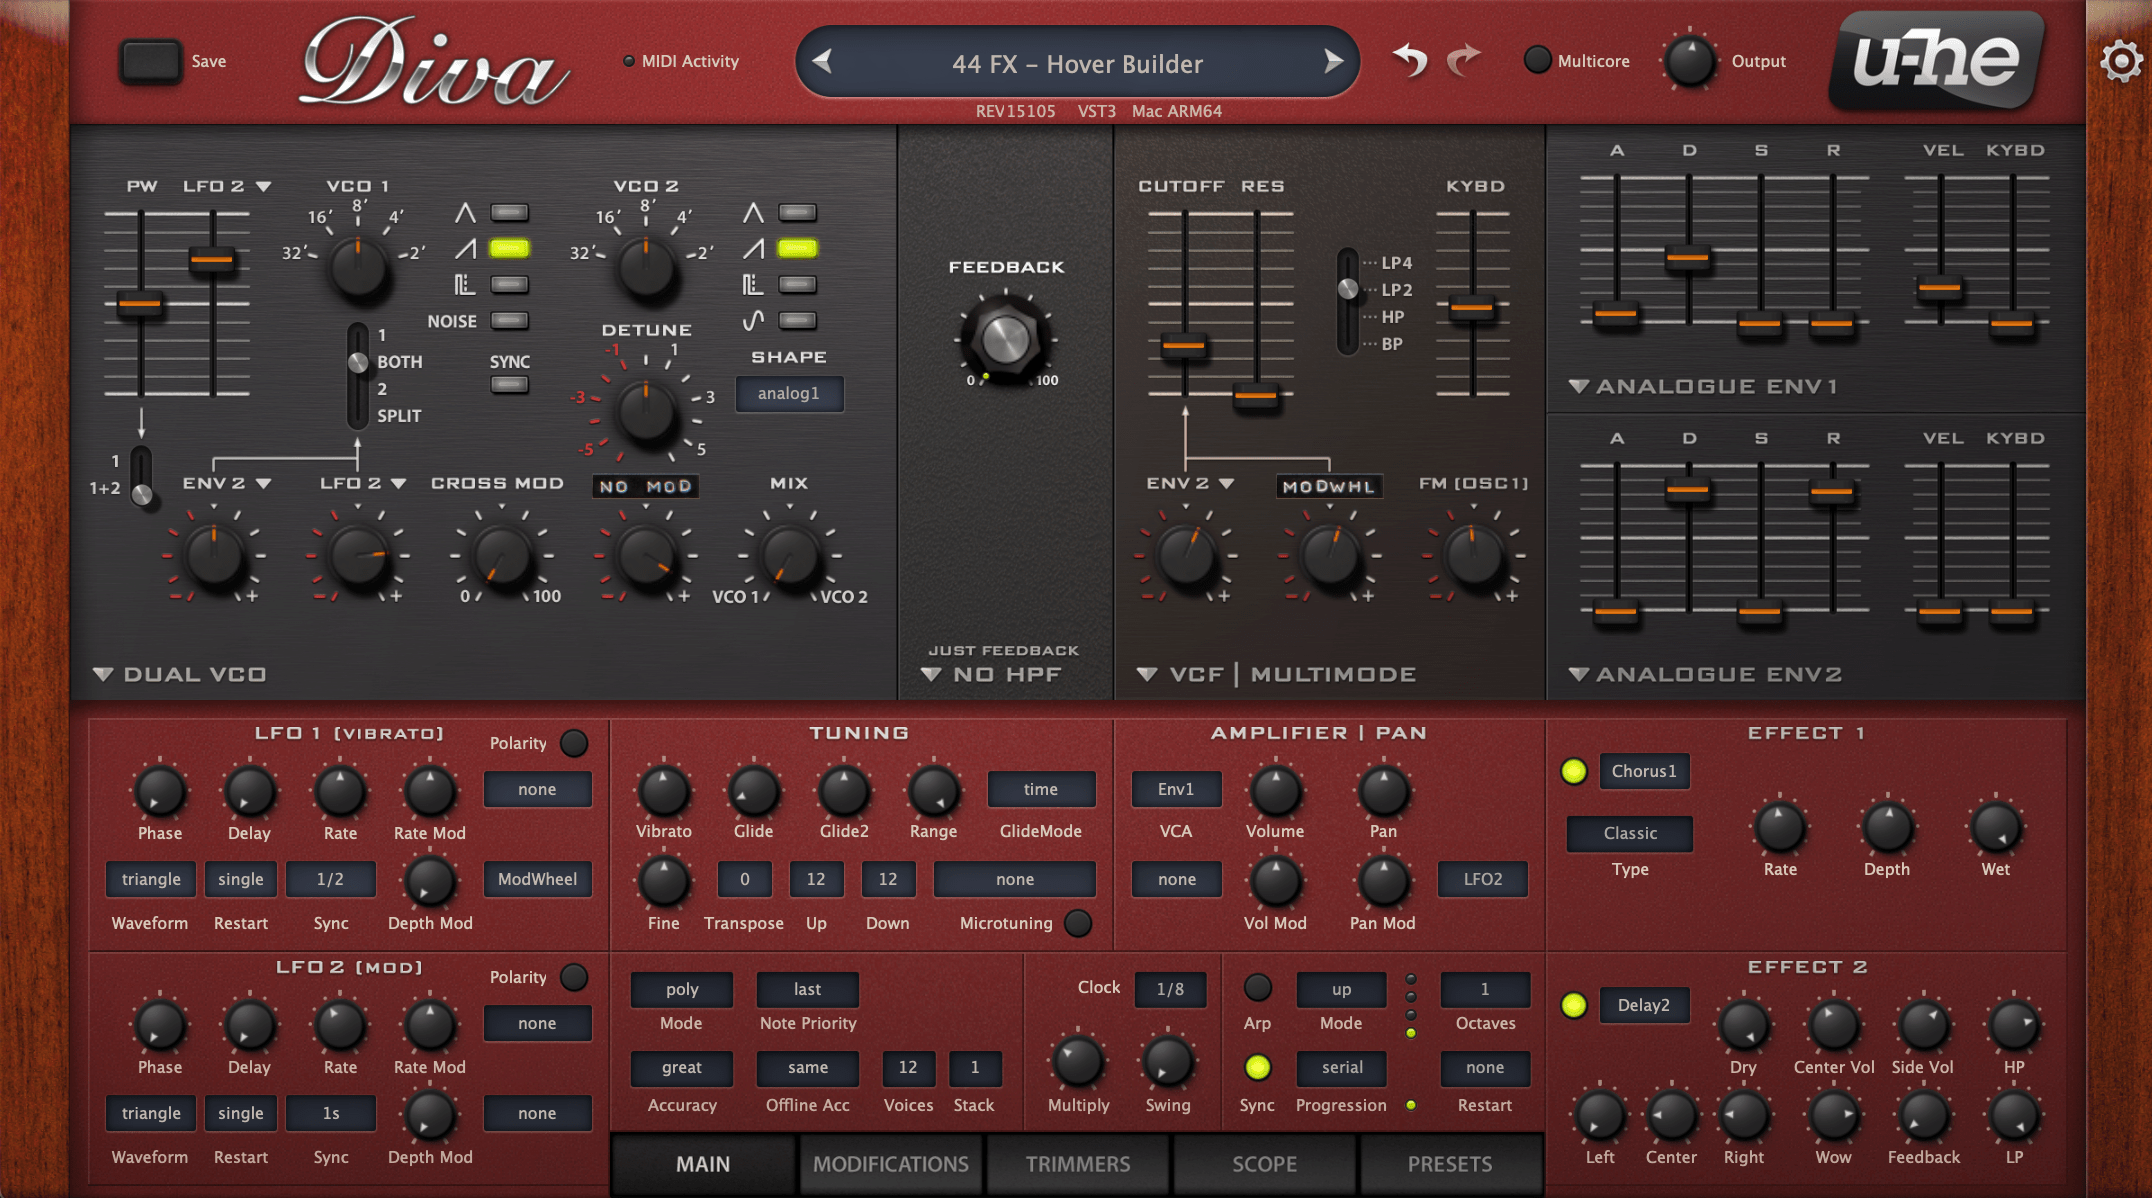Click the Cross Mod knob
Viewport: 2152px width, 1198px height.
pyautogui.click(x=501, y=555)
